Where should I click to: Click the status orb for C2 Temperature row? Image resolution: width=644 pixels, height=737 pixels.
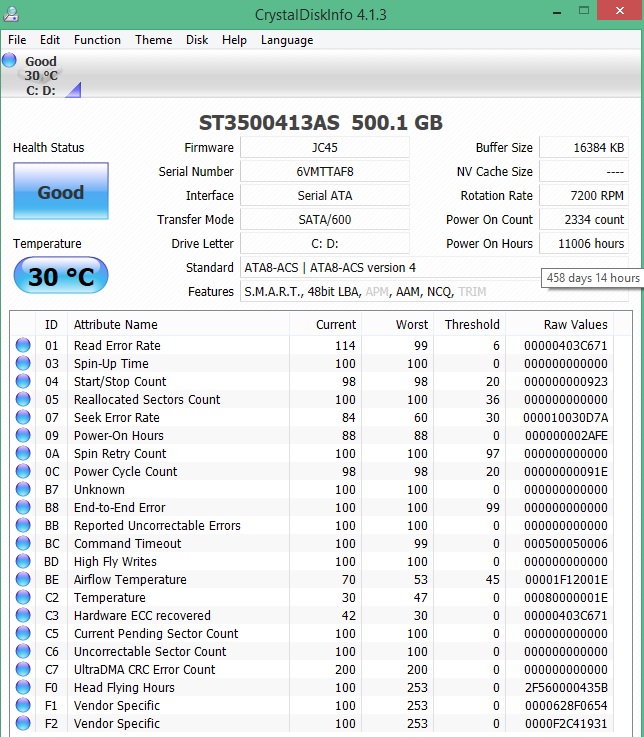click(x=23, y=597)
